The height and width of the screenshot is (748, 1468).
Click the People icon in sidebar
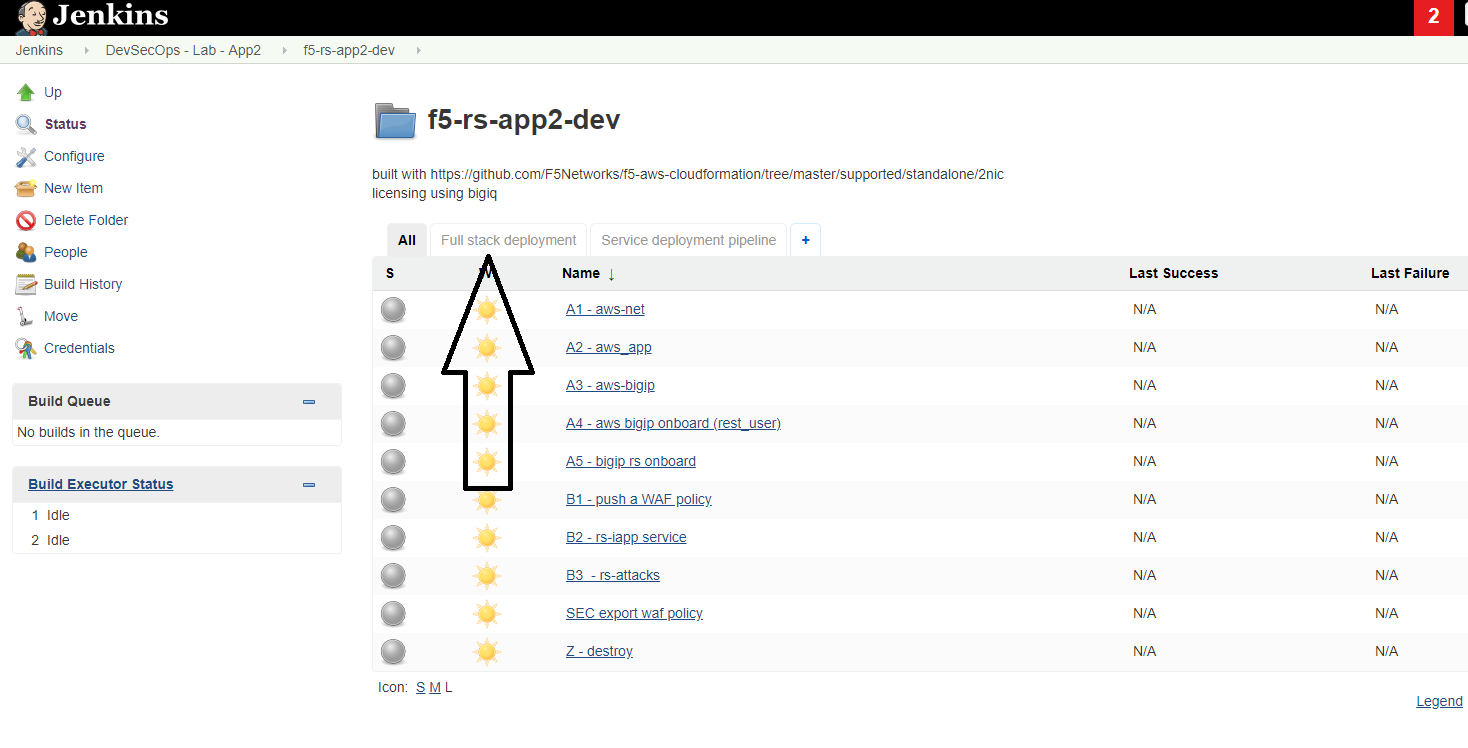click(x=26, y=252)
